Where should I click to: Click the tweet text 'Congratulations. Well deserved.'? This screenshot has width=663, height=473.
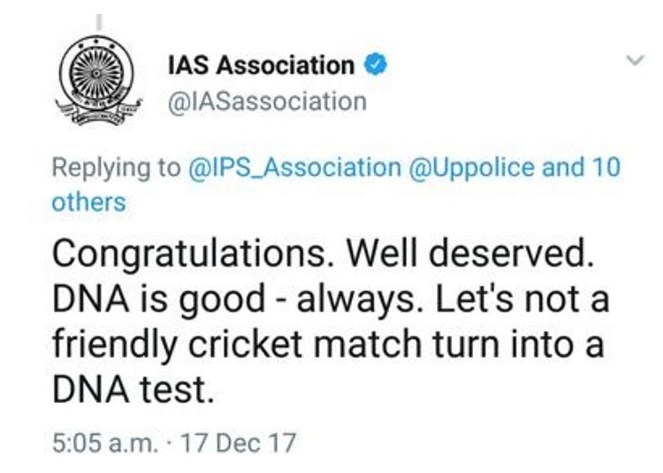322,254
